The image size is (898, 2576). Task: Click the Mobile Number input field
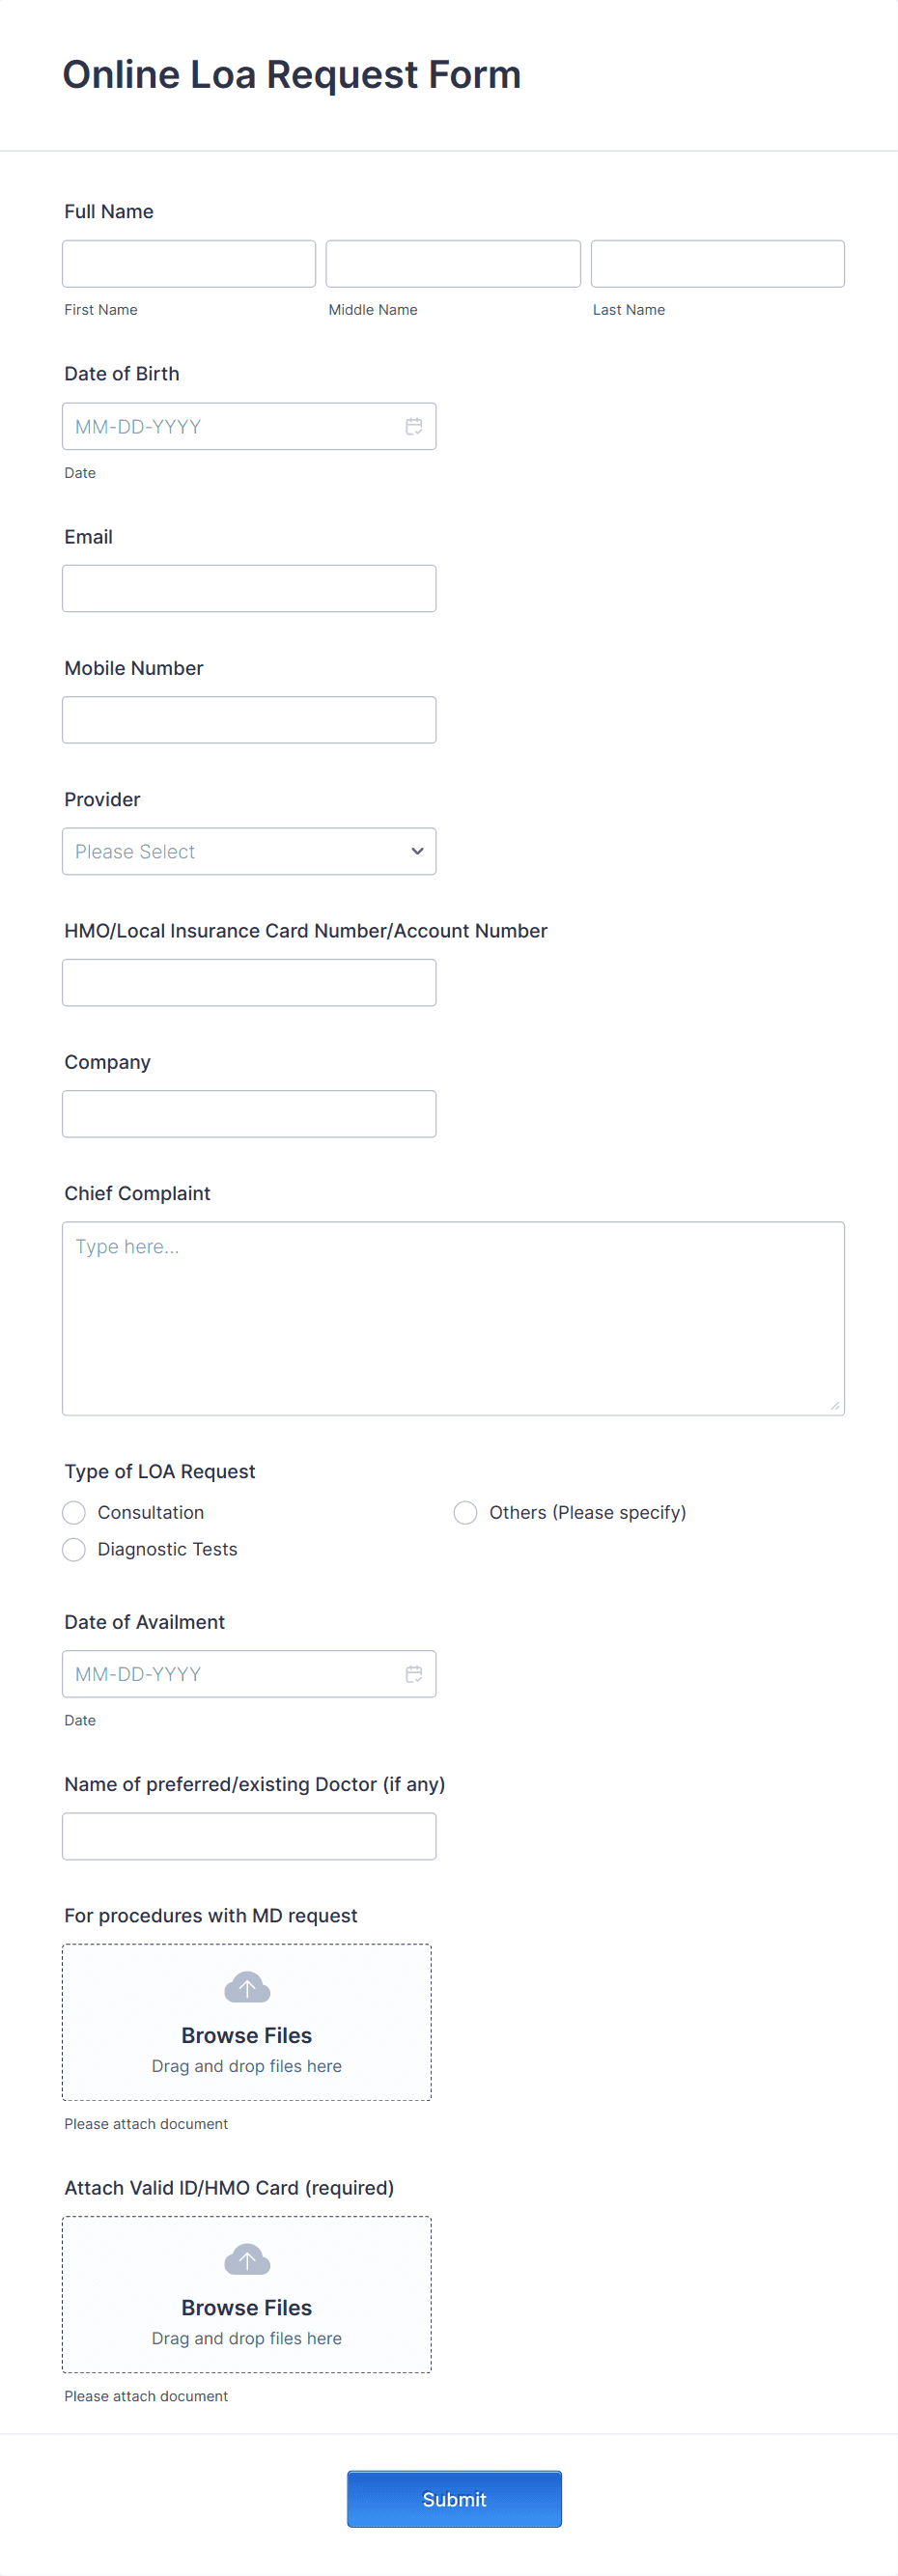[248, 719]
